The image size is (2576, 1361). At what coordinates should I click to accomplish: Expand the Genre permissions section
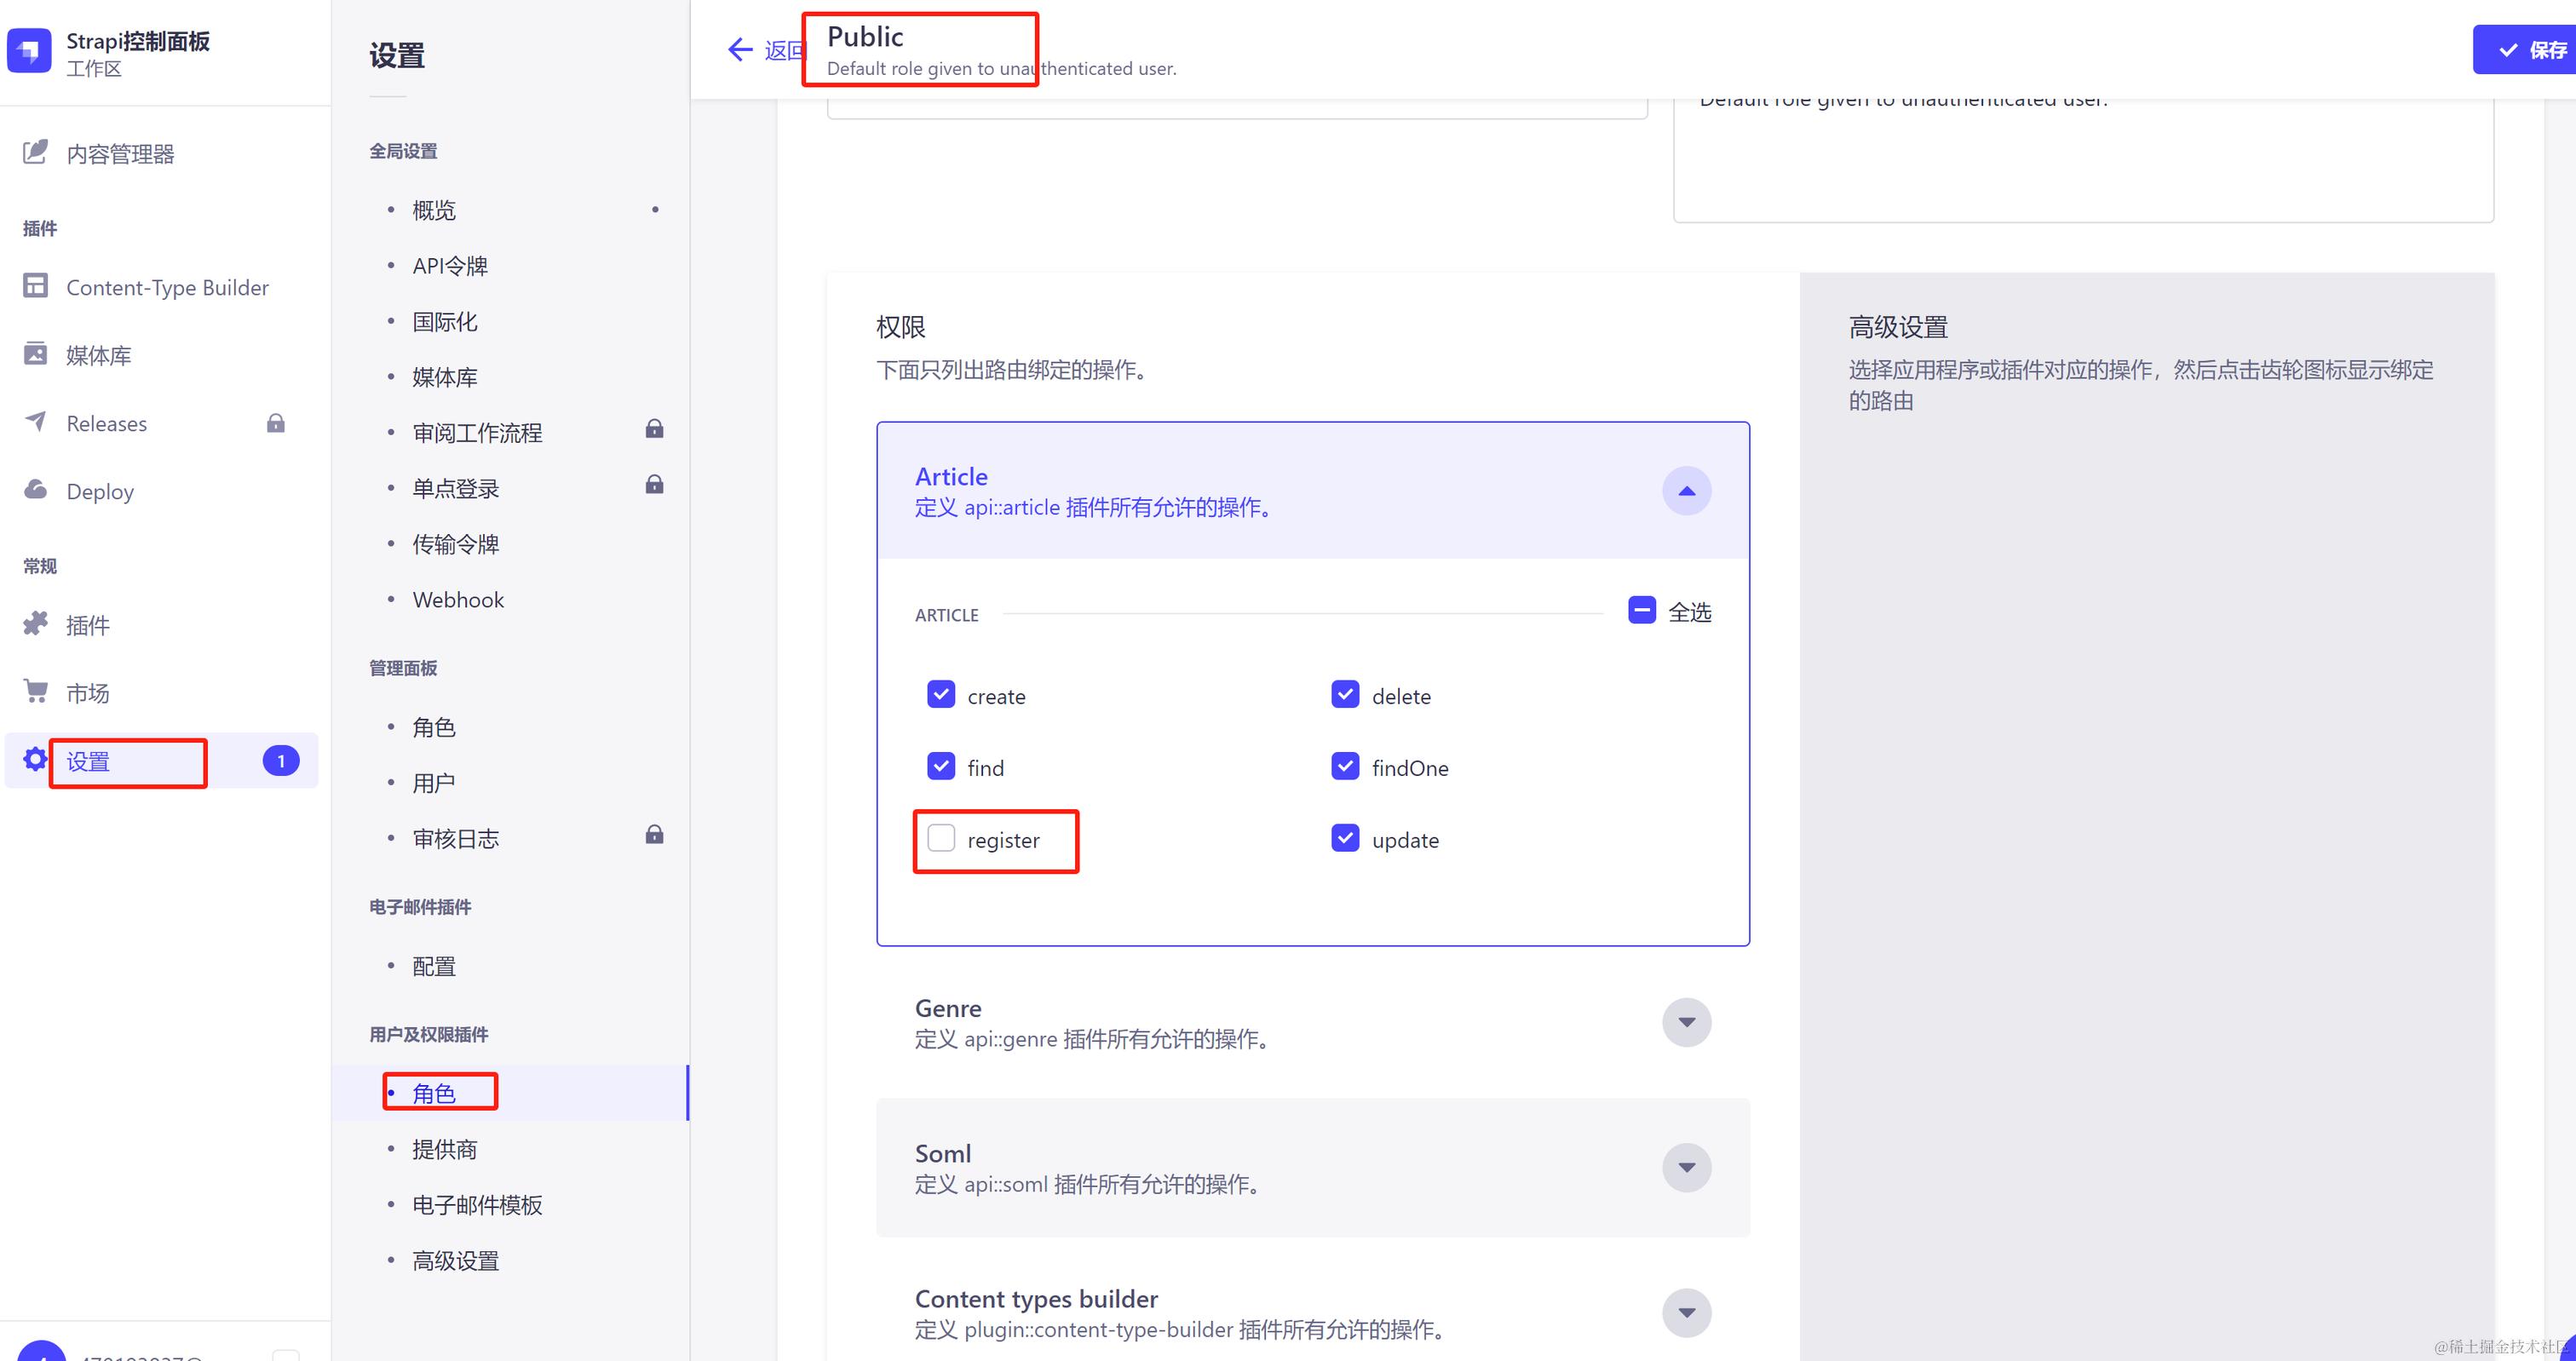point(1686,1022)
